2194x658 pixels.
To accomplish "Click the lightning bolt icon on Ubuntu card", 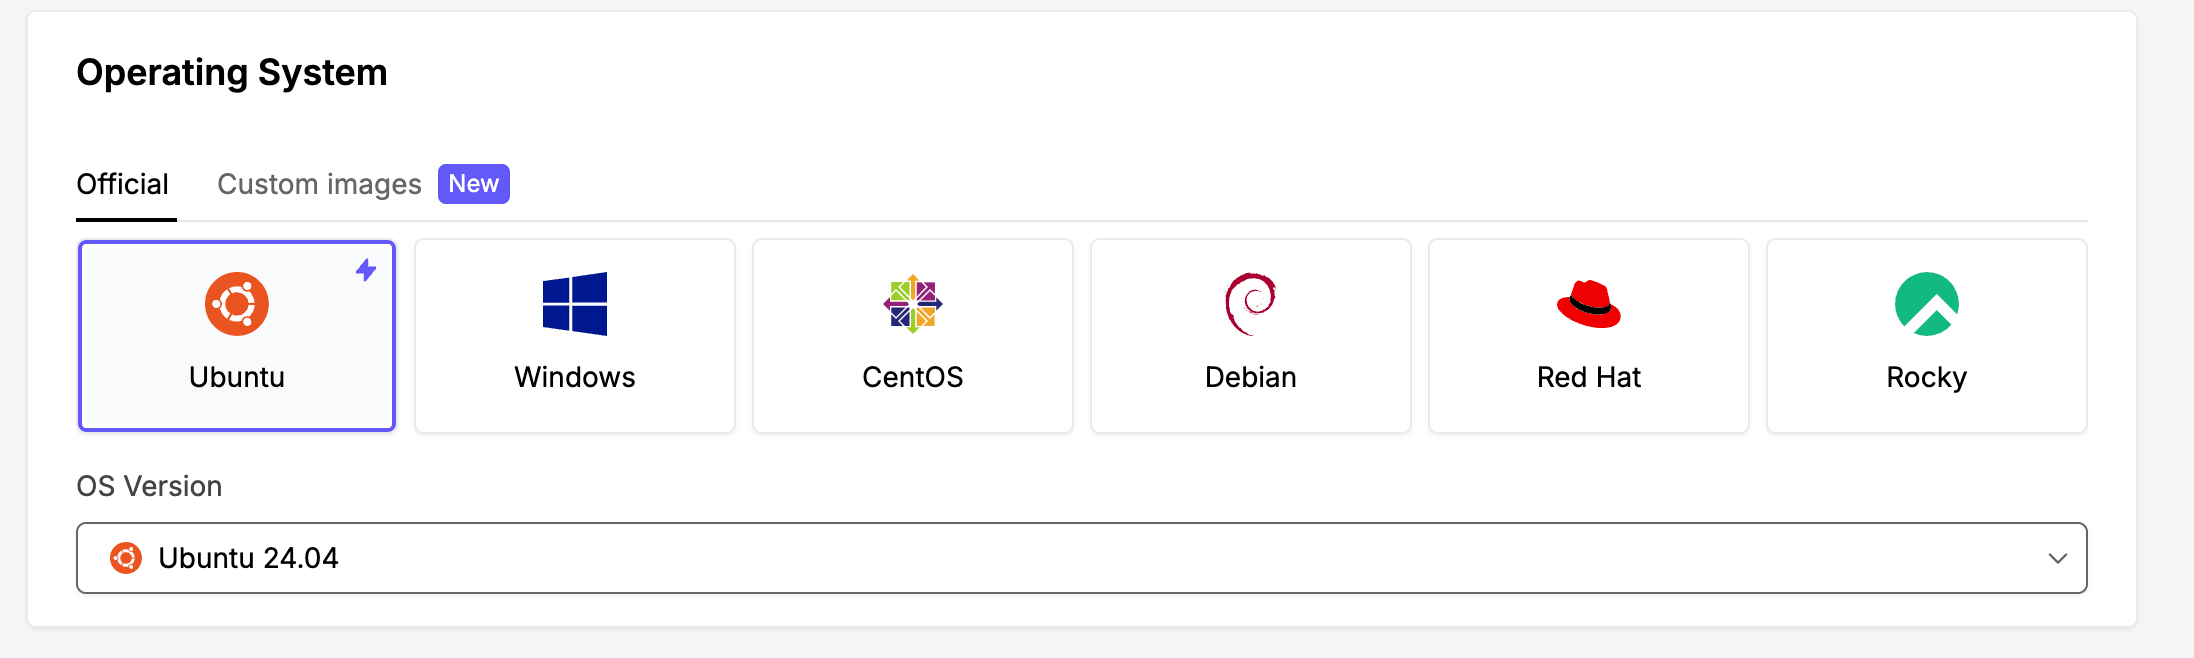I will [366, 270].
